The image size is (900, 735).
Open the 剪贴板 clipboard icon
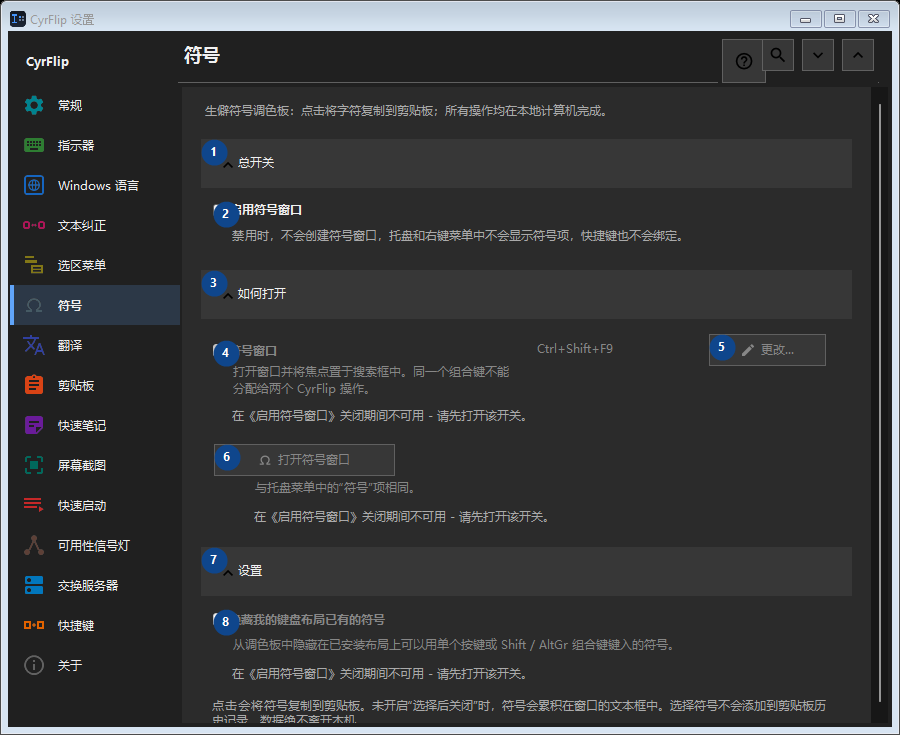pos(34,385)
